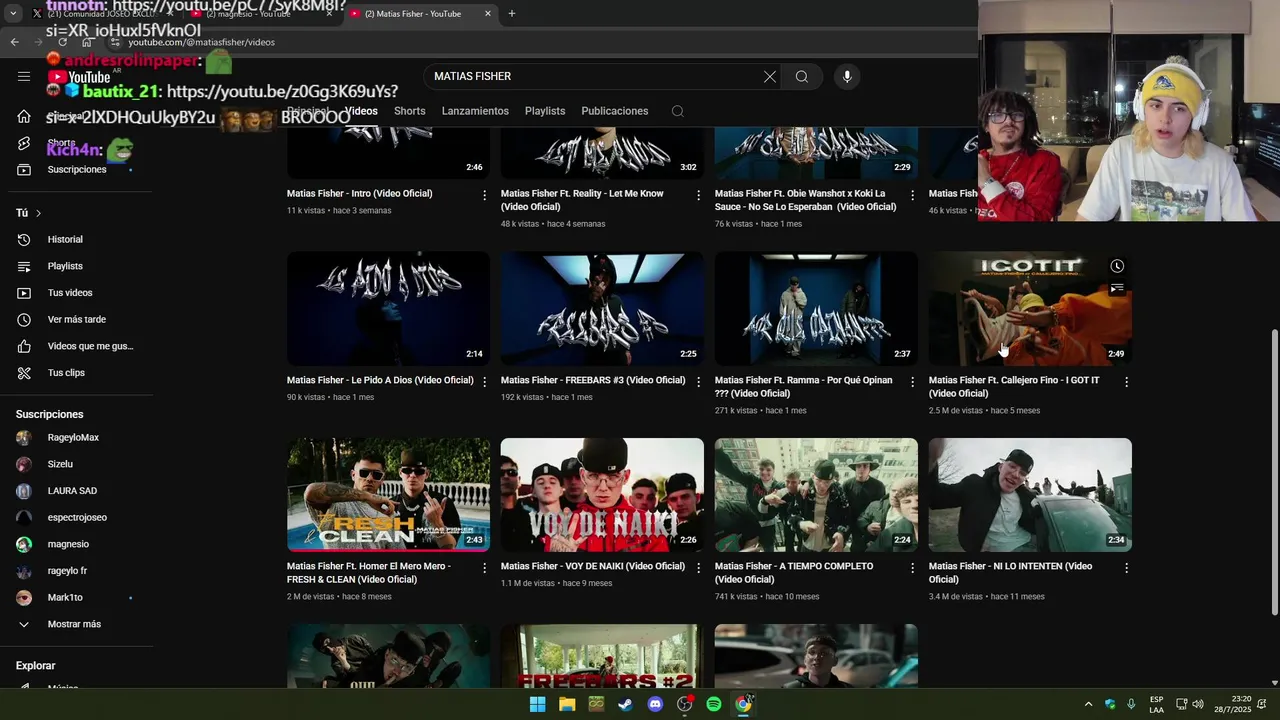Play the A TIEMPO COMPLETO thumbnail
The height and width of the screenshot is (720, 1280).
click(x=816, y=495)
